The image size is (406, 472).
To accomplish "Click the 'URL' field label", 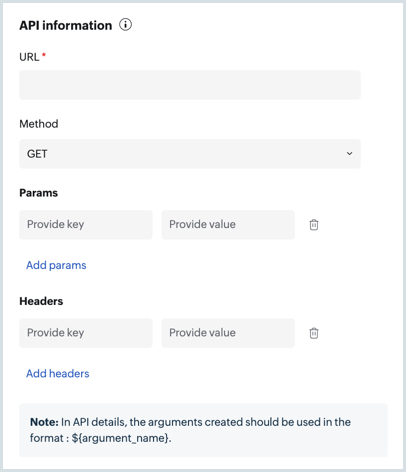I will [x=29, y=57].
